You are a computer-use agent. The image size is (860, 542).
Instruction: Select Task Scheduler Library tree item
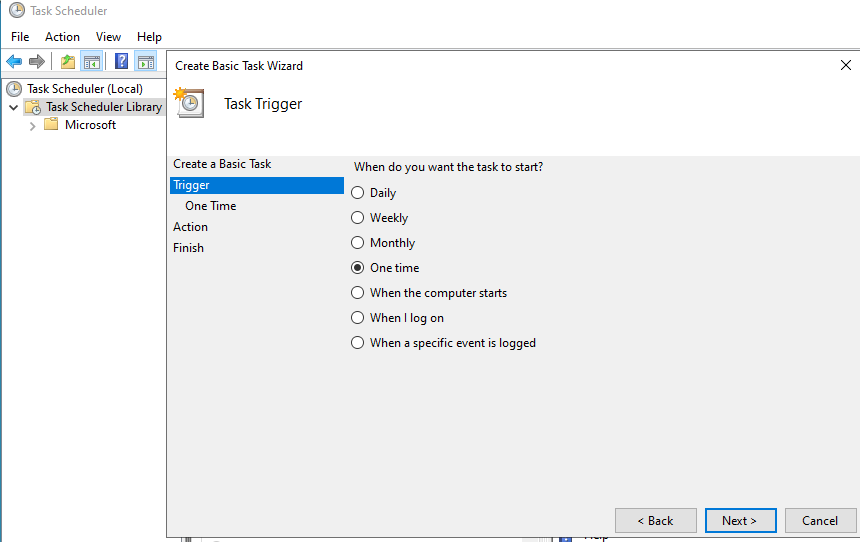pyautogui.click(x=104, y=107)
